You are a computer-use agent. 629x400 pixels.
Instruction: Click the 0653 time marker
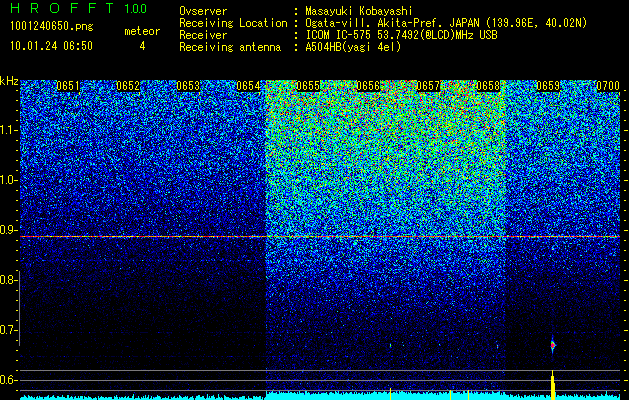(188, 86)
